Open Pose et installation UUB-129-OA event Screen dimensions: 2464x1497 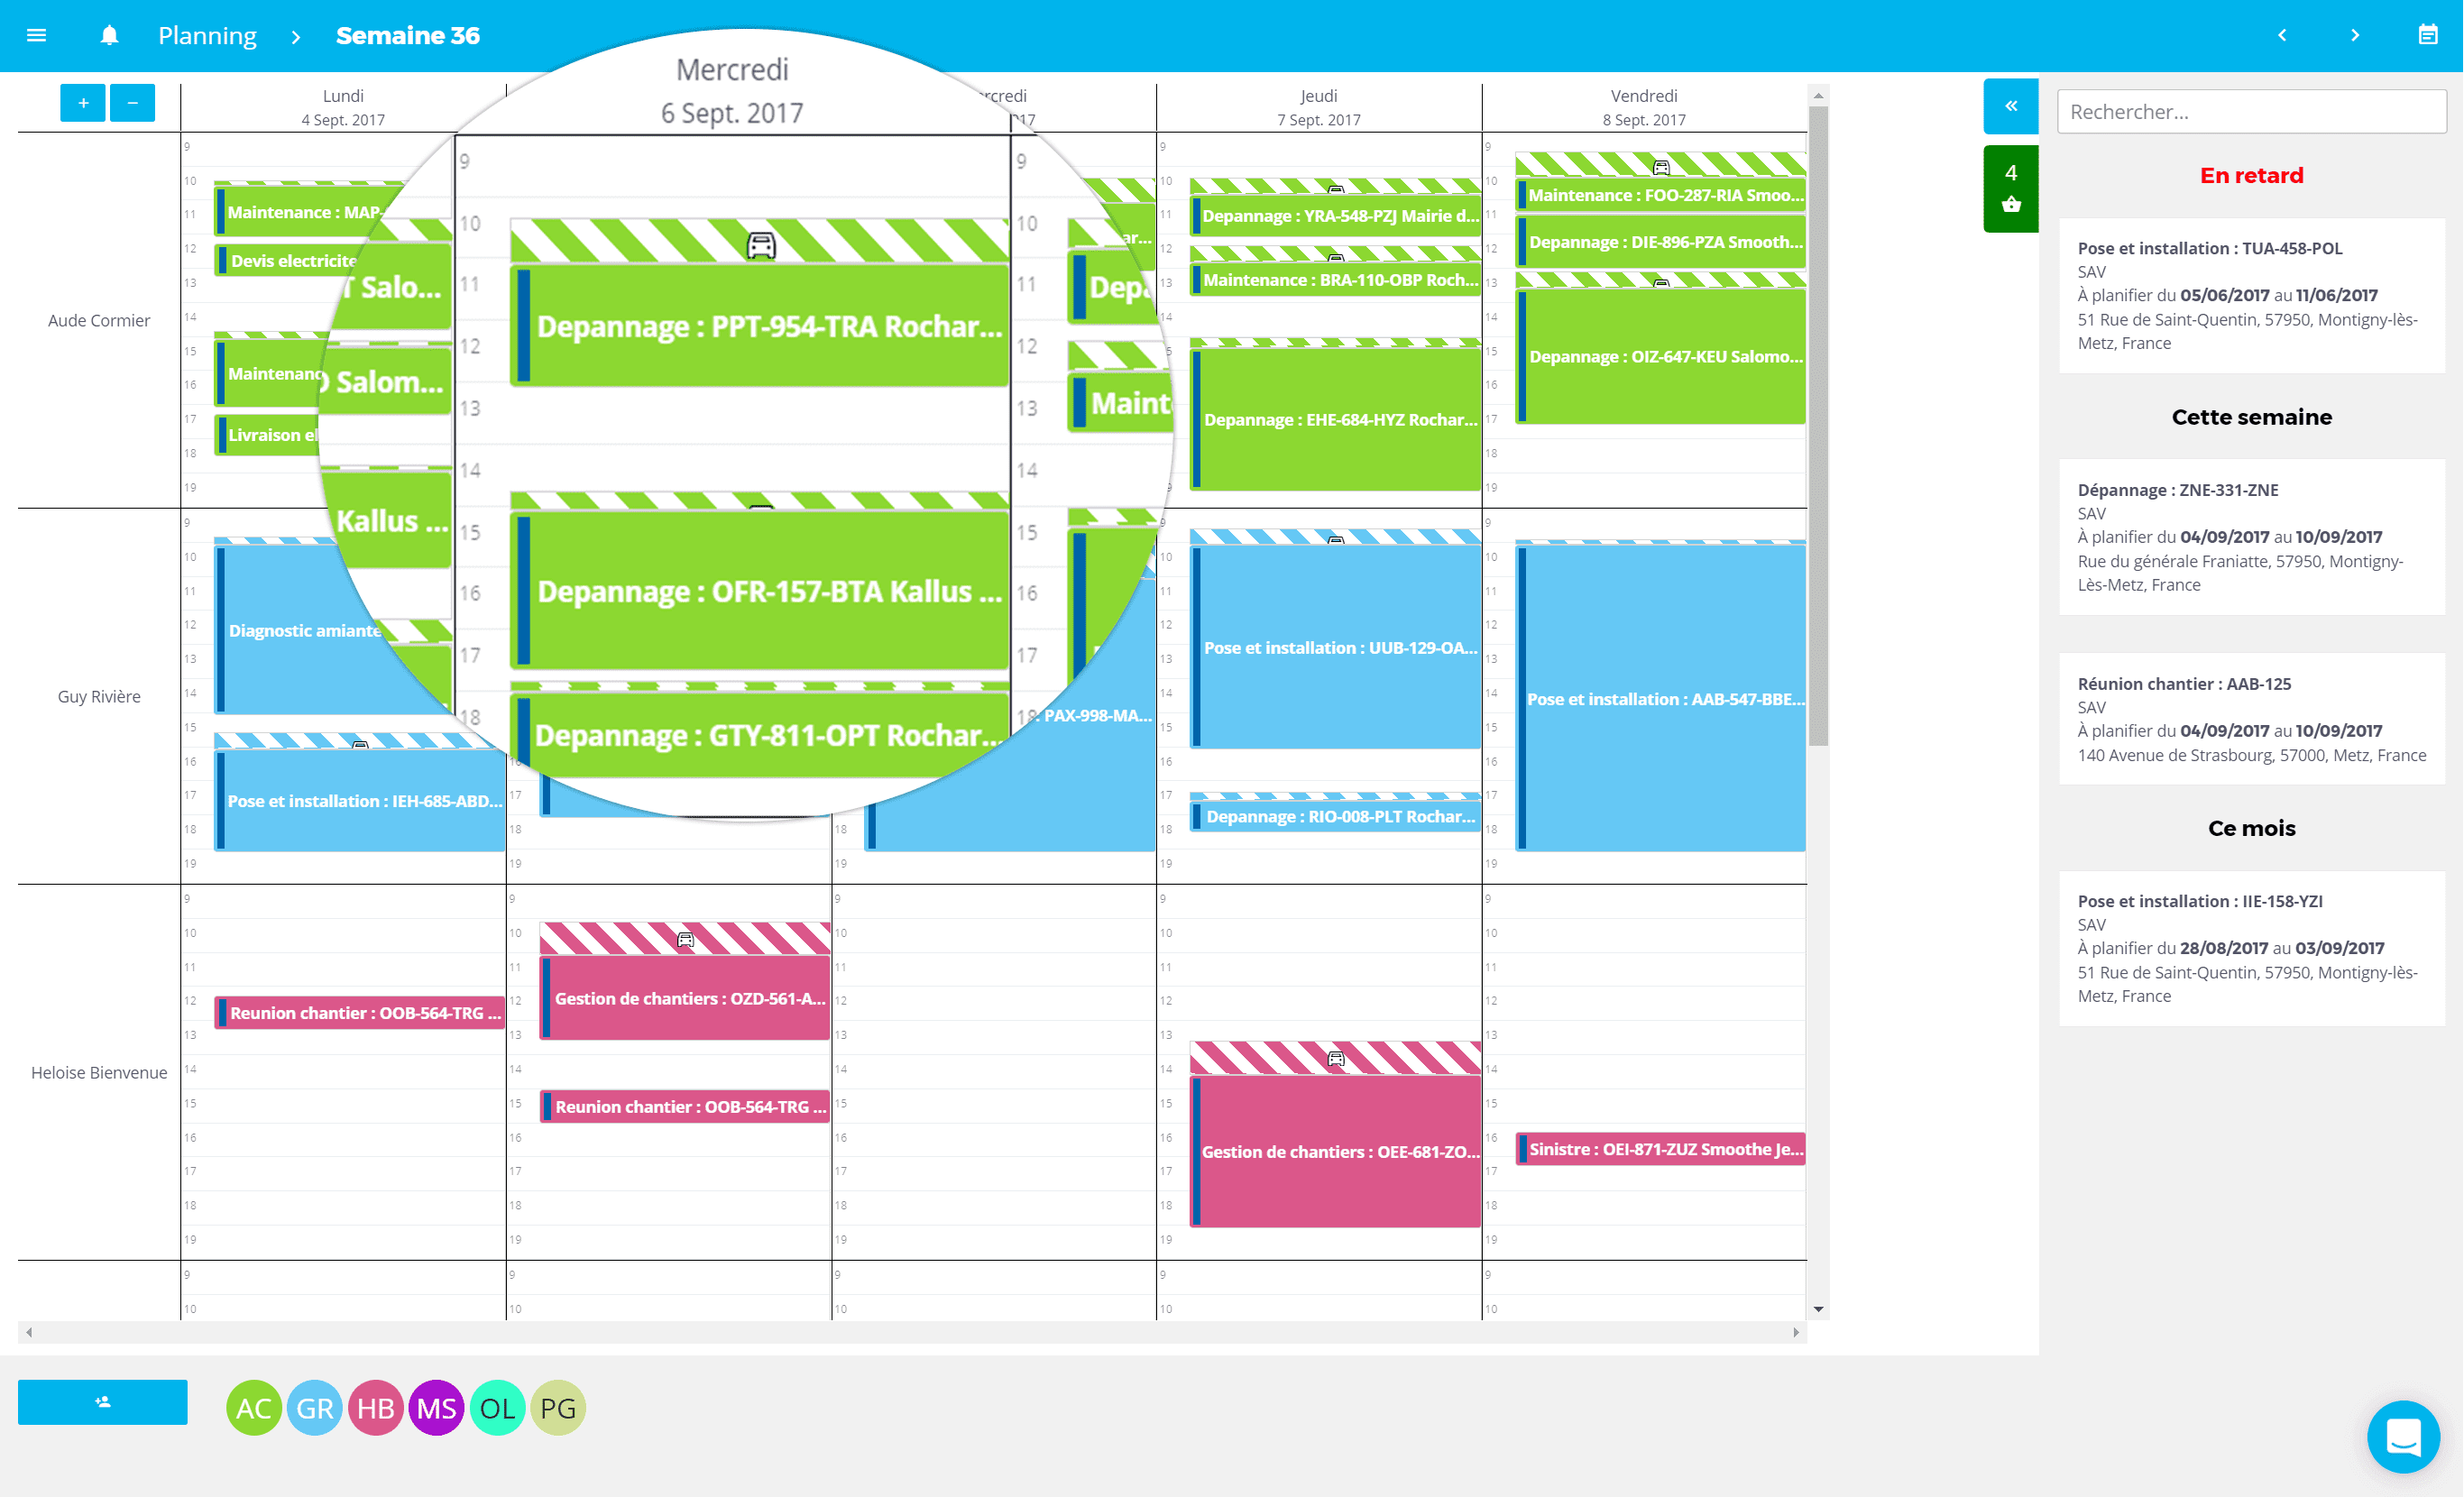click(1335, 647)
